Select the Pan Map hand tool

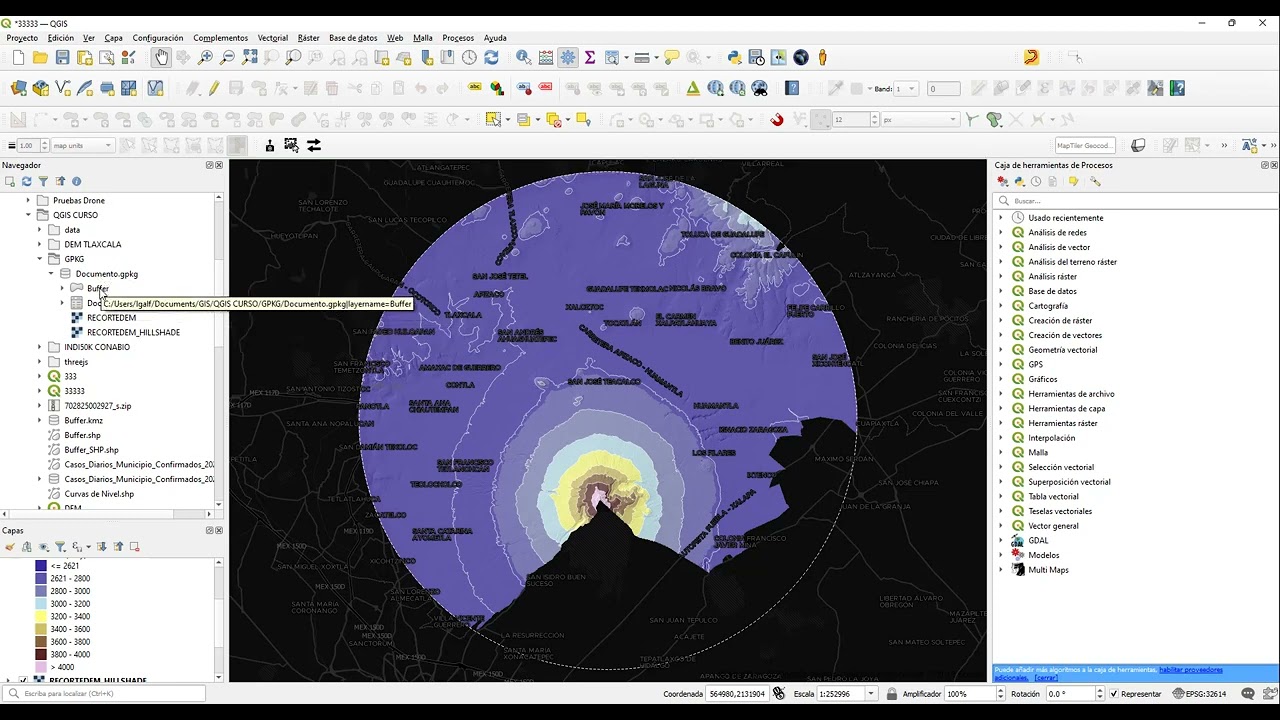click(x=161, y=58)
